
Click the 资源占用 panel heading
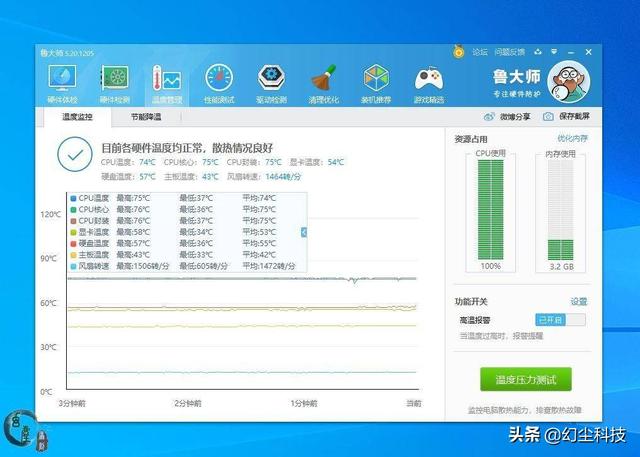point(471,139)
